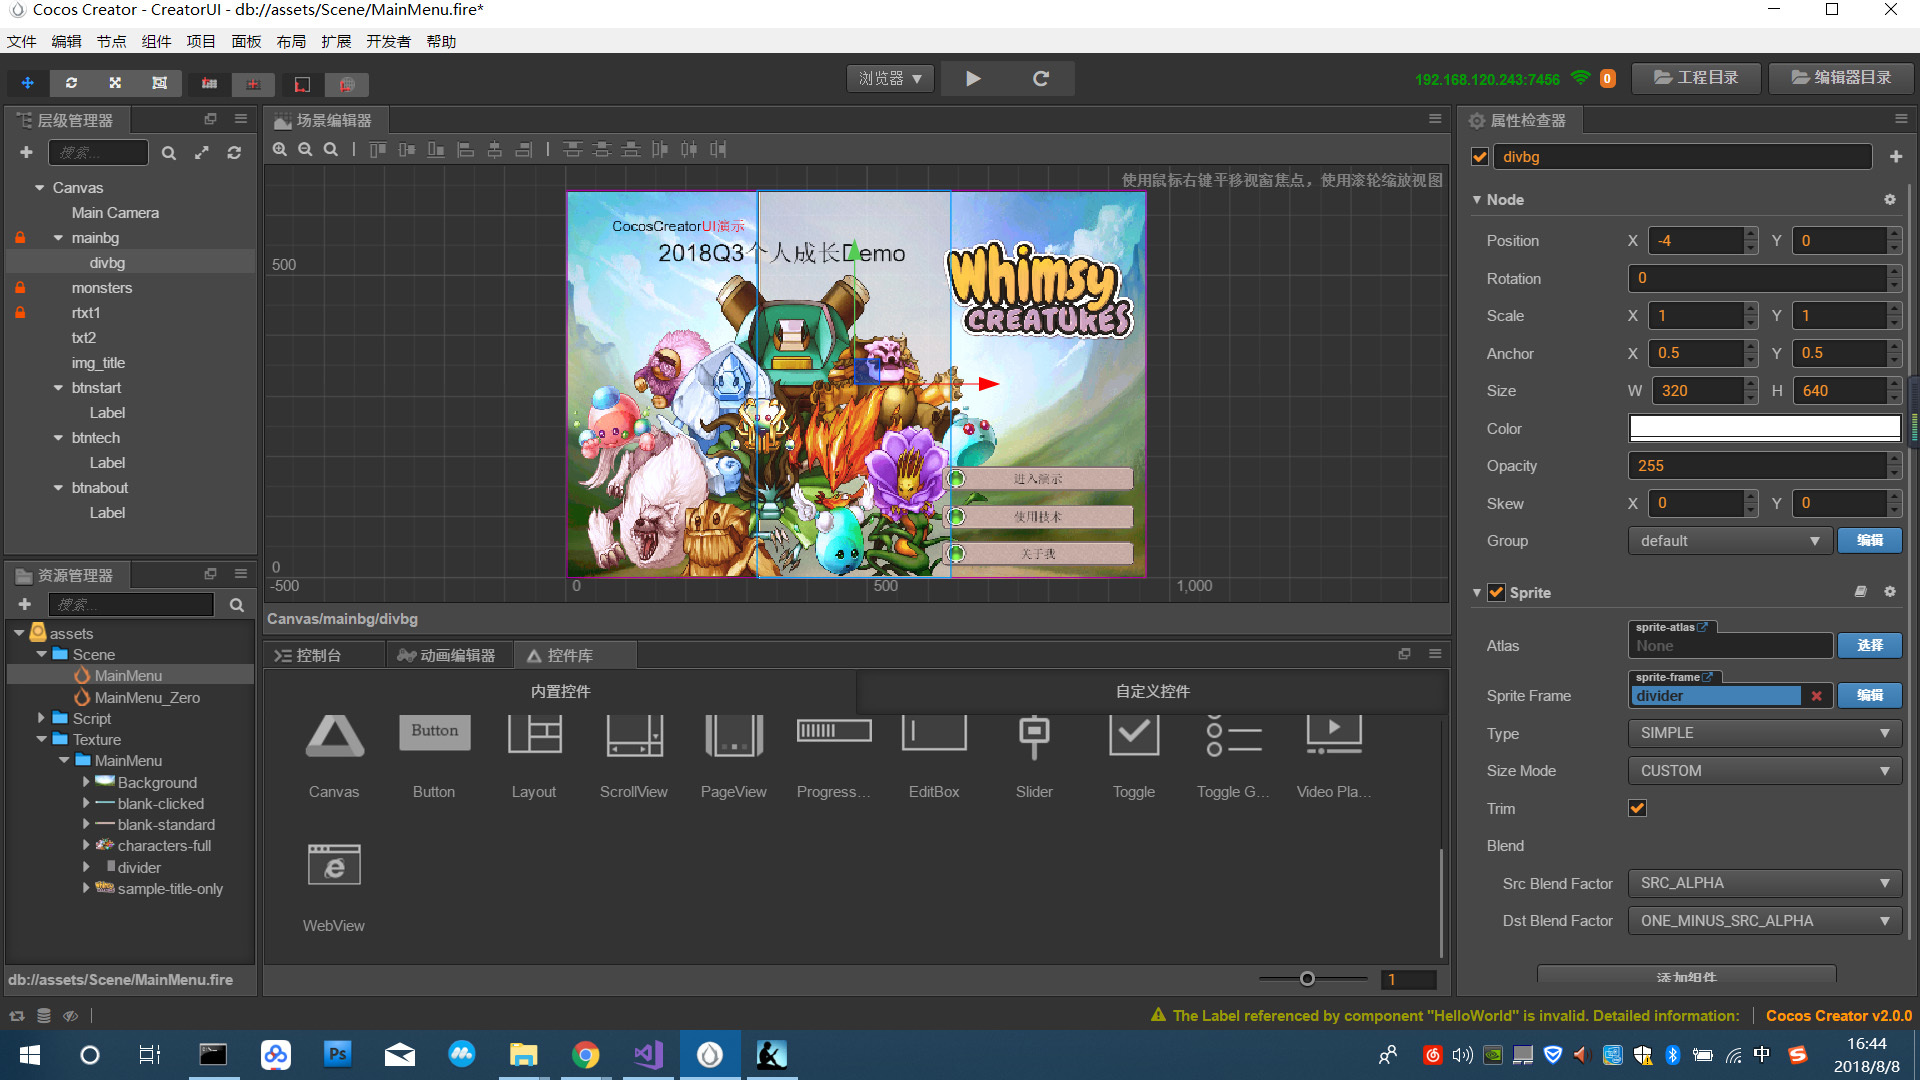Image resolution: width=1920 pixels, height=1080 pixels.
Task: Click the Node section gear icon
Action: (1890, 200)
